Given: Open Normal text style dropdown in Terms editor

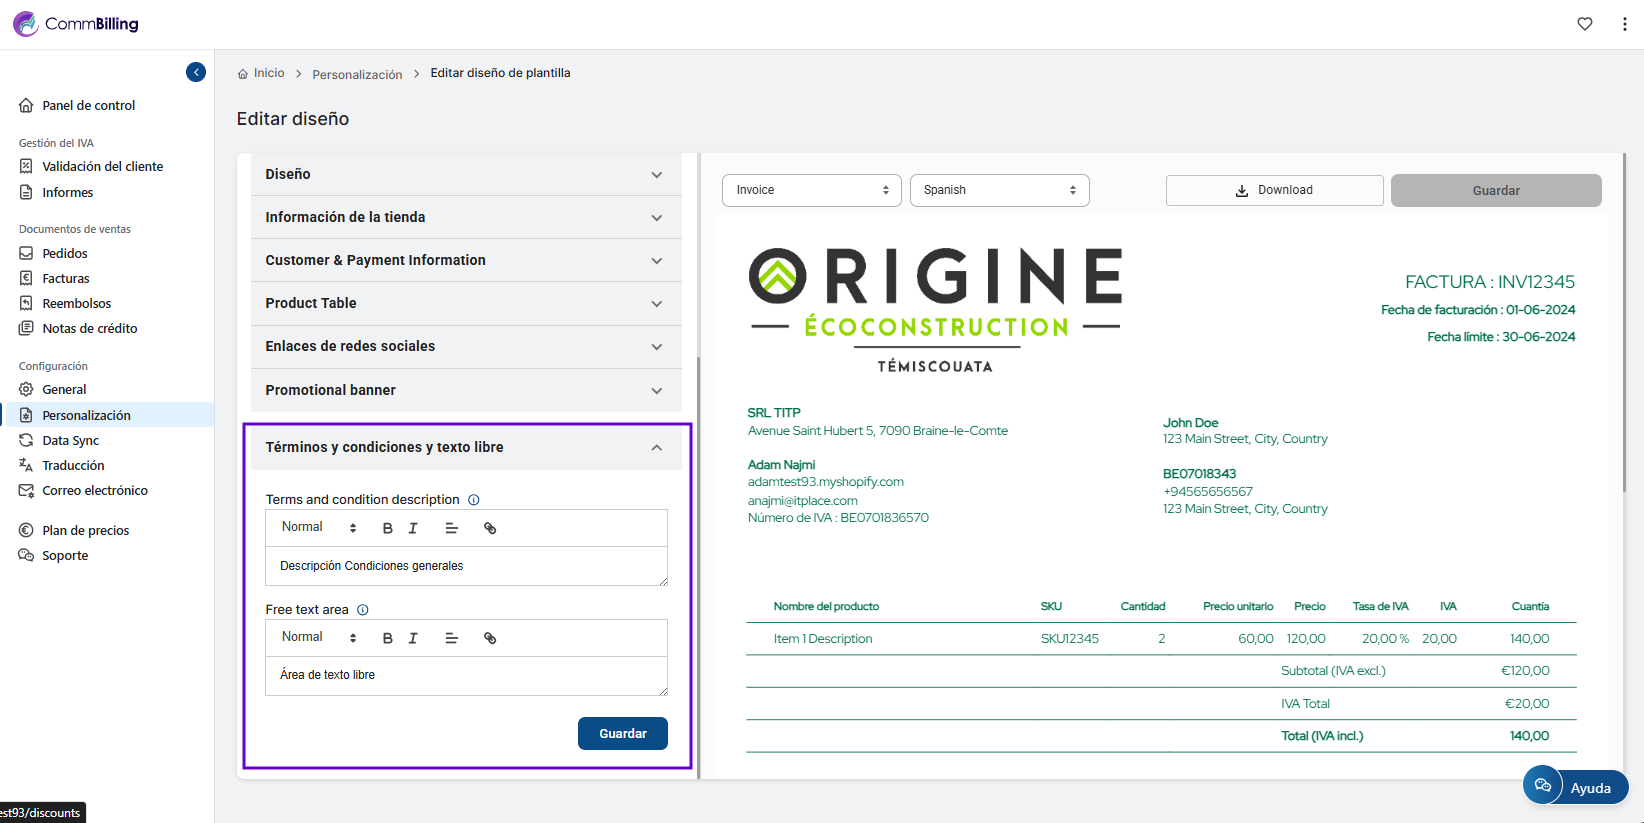Looking at the screenshot, I should click(318, 528).
